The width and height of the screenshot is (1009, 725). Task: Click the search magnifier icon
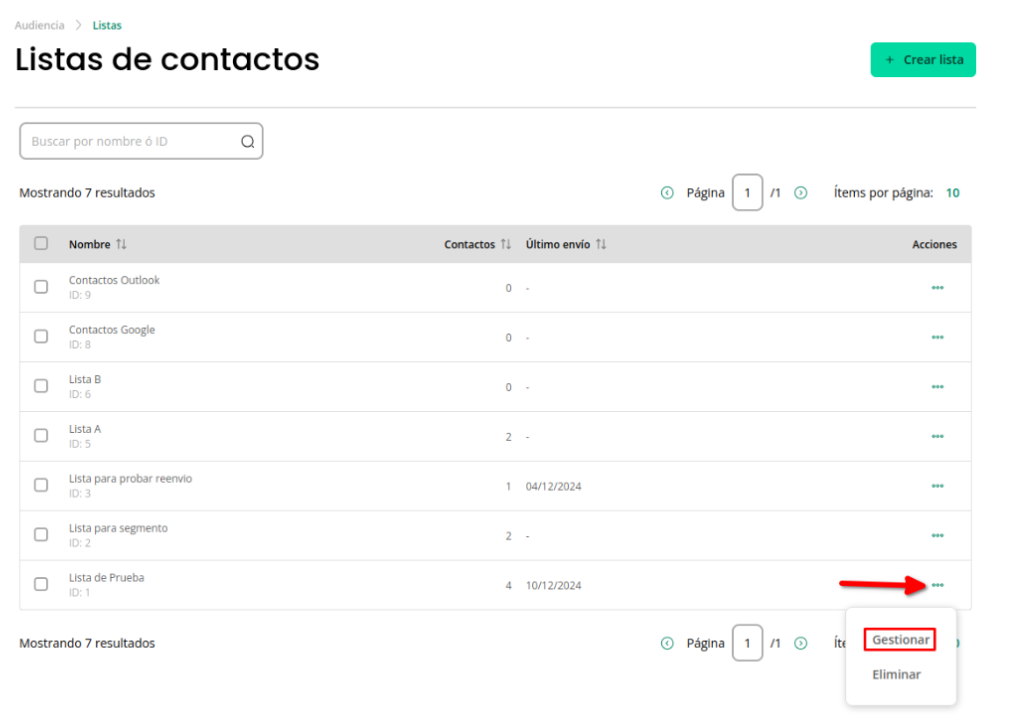pos(248,142)
